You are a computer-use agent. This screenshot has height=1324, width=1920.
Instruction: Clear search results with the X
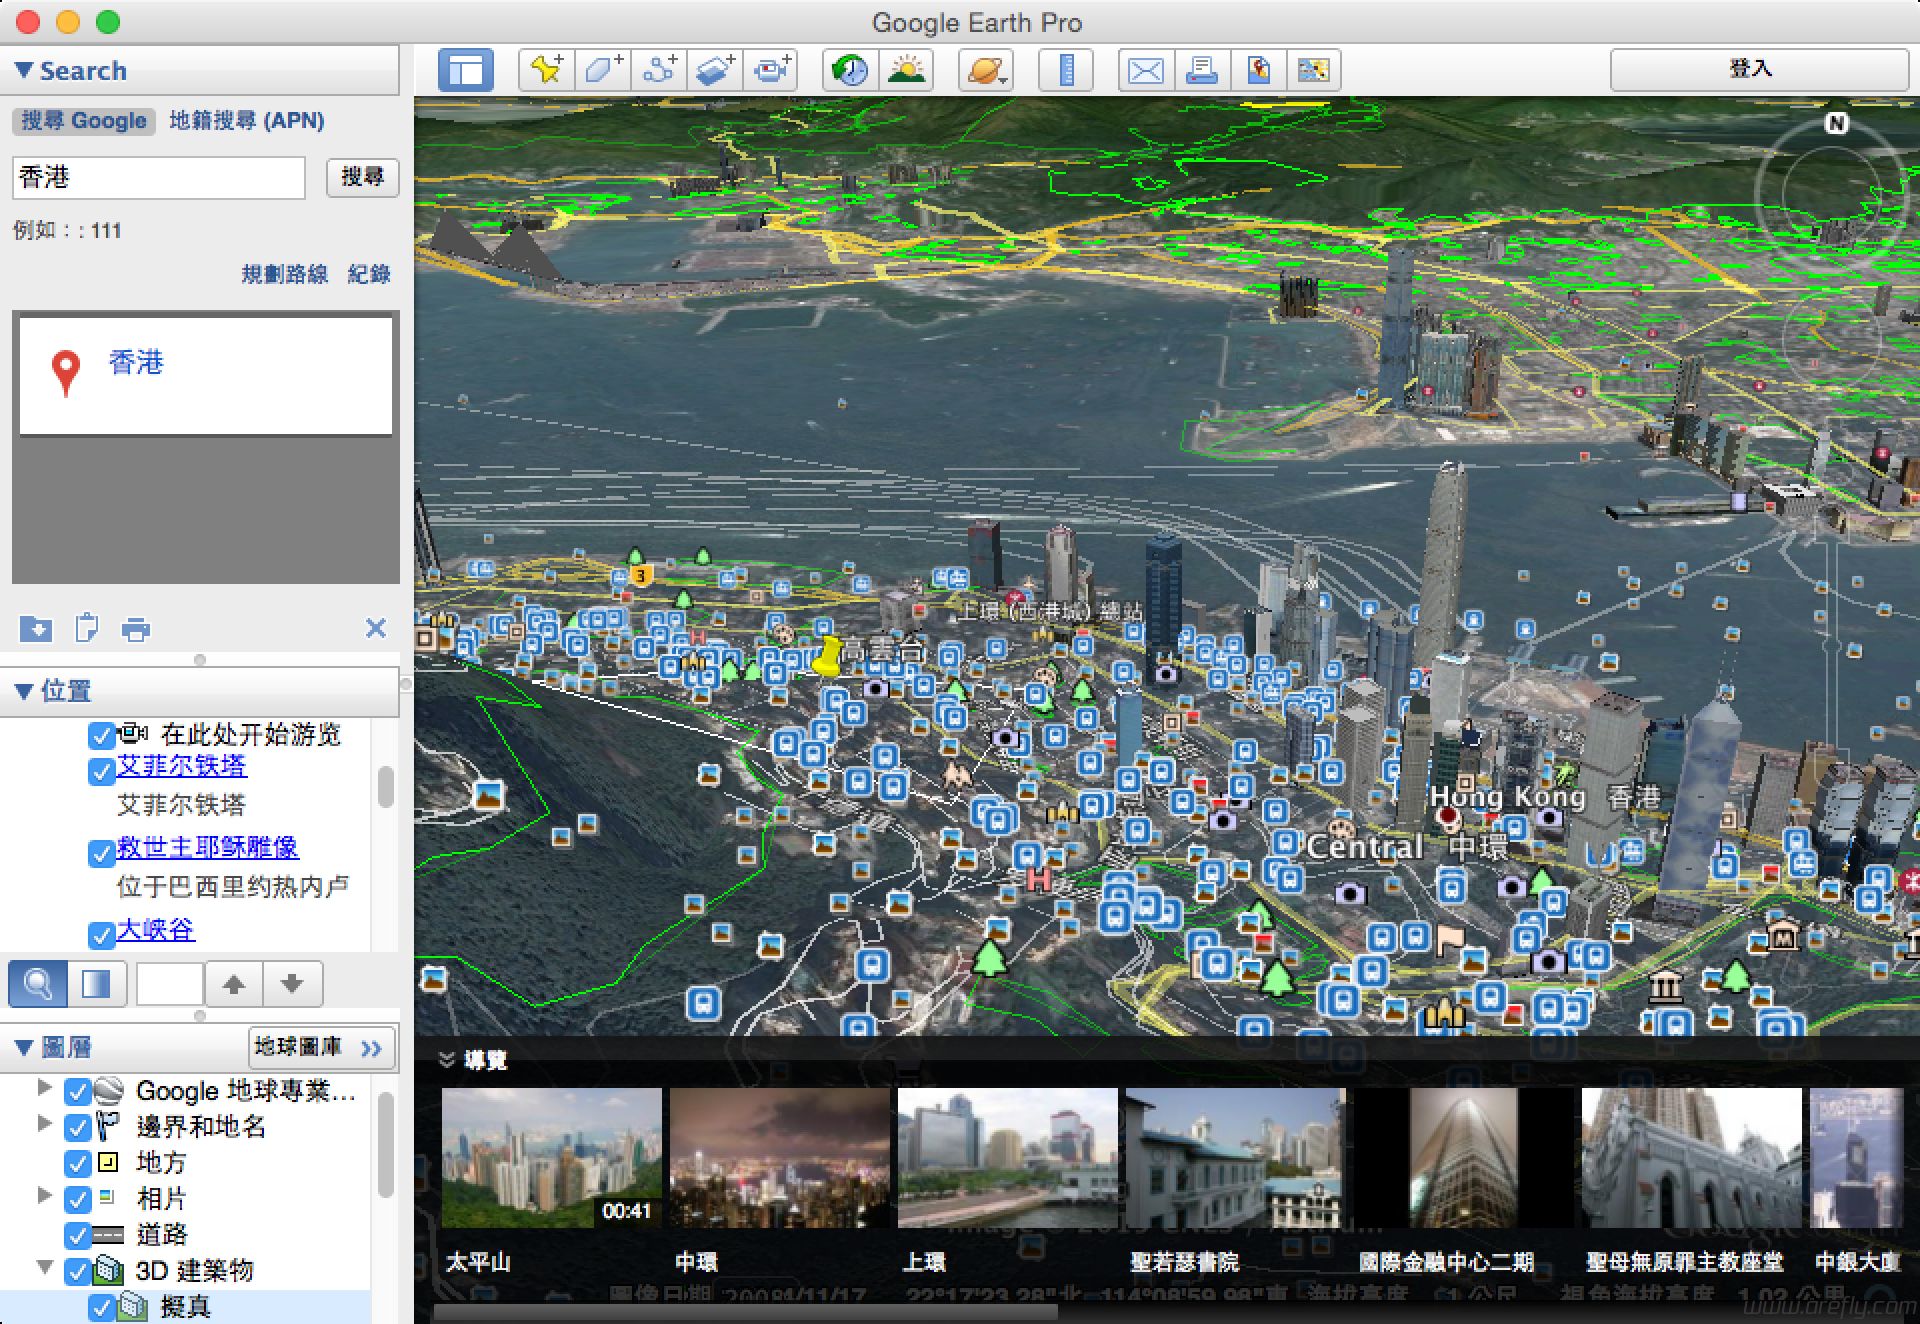(x=376, y=628)
